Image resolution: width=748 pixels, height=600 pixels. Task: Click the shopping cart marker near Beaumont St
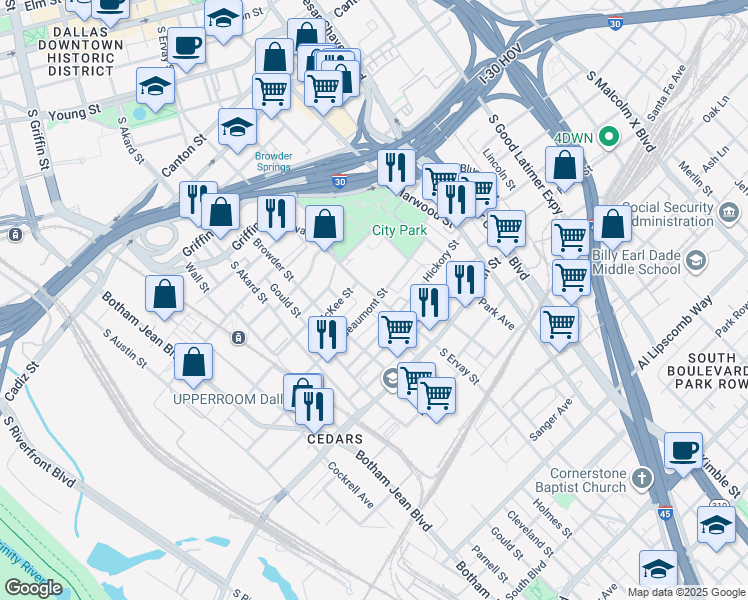tap(397, 331)
